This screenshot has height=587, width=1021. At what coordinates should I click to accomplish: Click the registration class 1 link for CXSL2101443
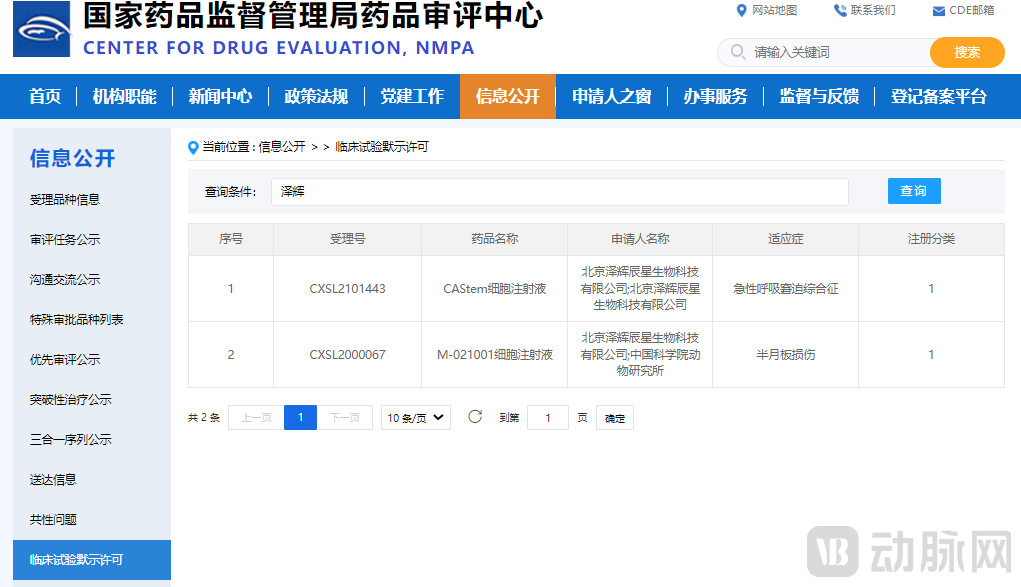(929, 288)
